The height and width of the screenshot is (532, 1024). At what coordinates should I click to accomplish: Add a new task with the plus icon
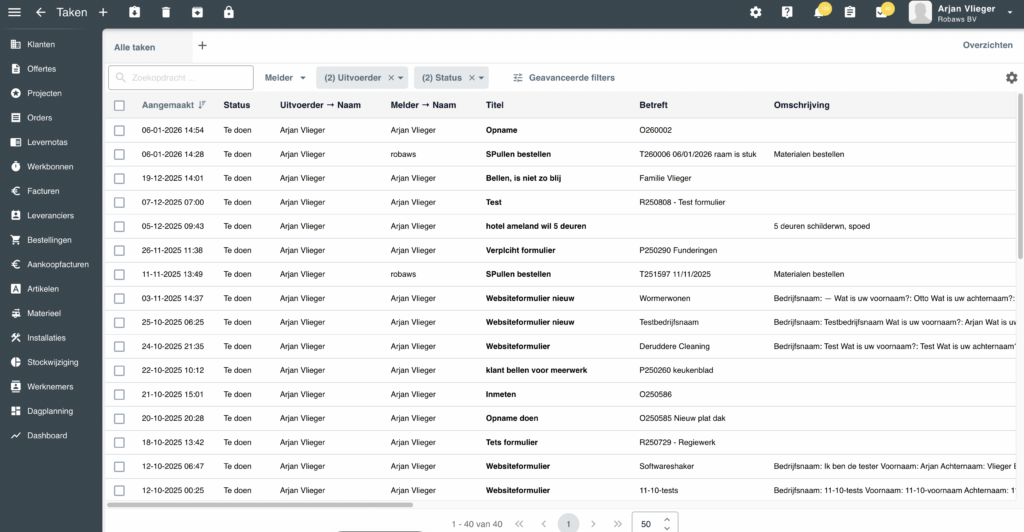[103, 12]
